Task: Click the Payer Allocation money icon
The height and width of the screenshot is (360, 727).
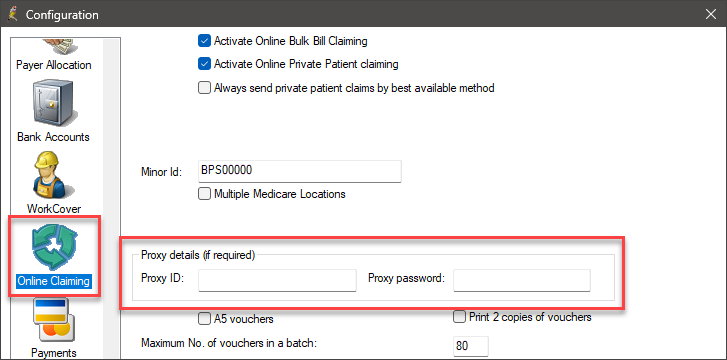Action: [x=59, y=48]
